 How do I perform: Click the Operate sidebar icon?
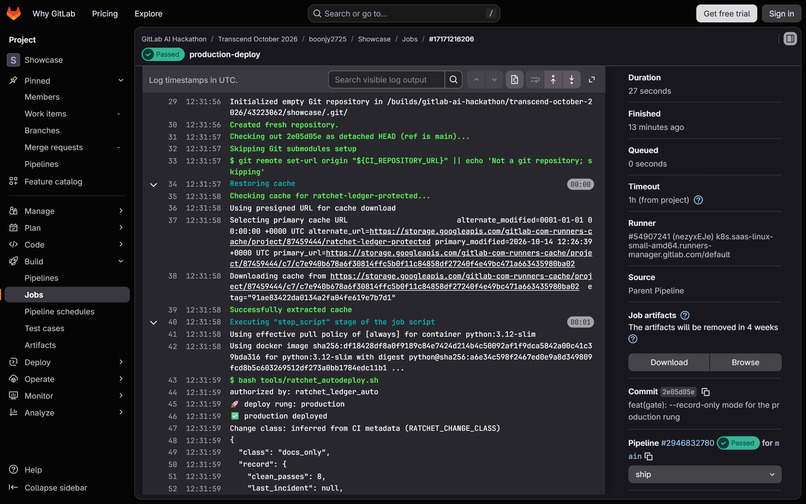(13, 379)
